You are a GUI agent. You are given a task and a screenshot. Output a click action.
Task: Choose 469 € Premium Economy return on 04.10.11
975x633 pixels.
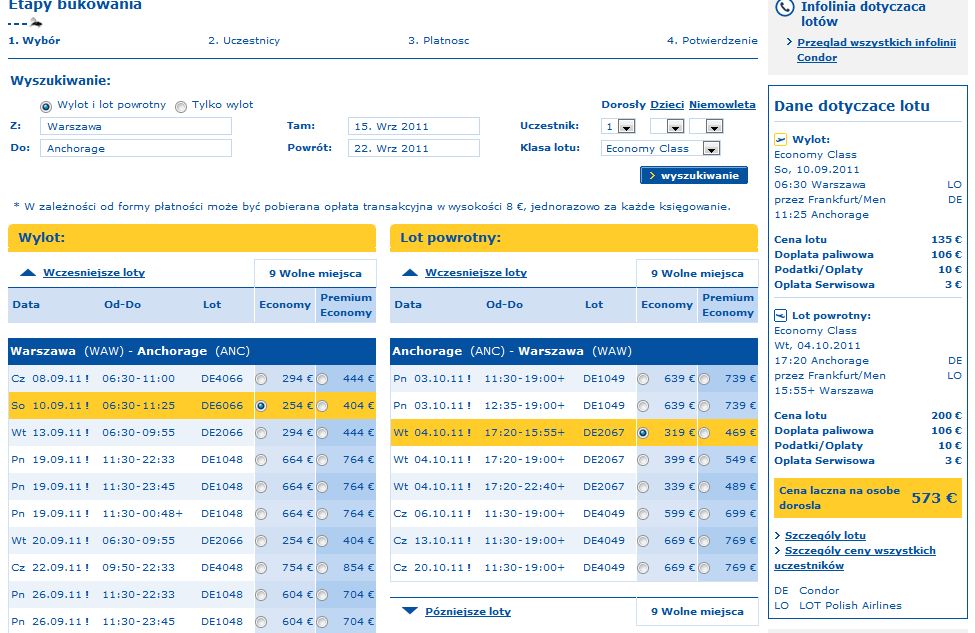pyautogui.click(x=704, y=433)
